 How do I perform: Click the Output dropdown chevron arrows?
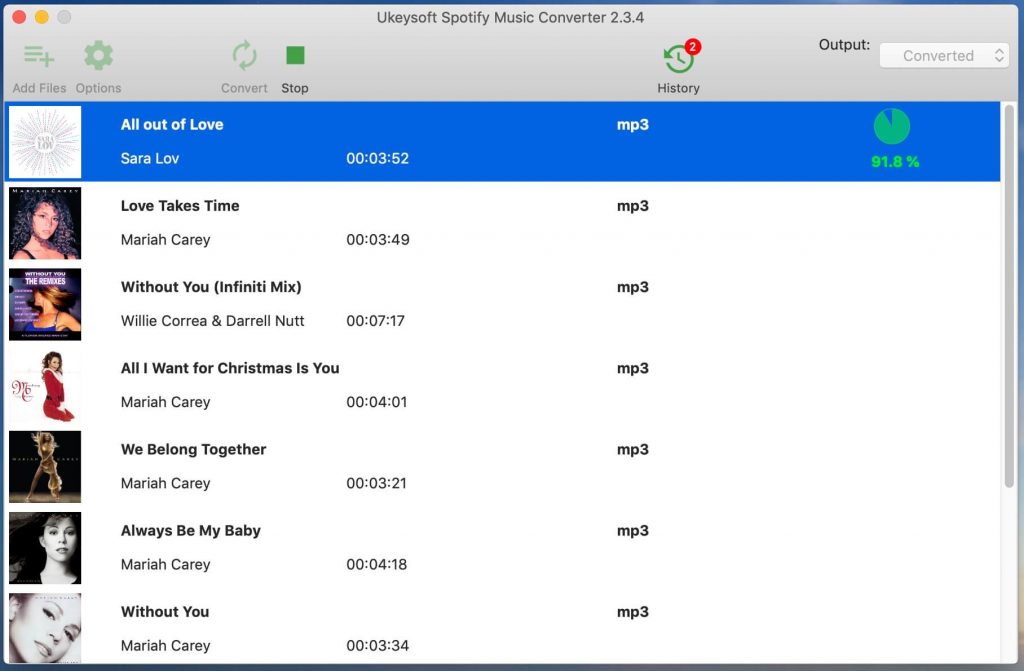tap(999, 55)
